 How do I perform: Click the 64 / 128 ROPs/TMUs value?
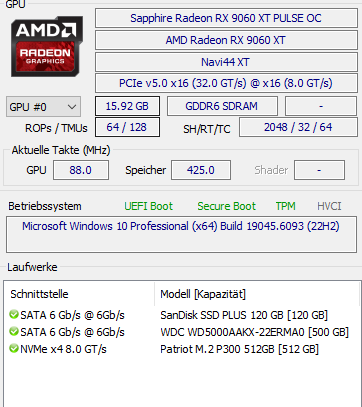127,127
